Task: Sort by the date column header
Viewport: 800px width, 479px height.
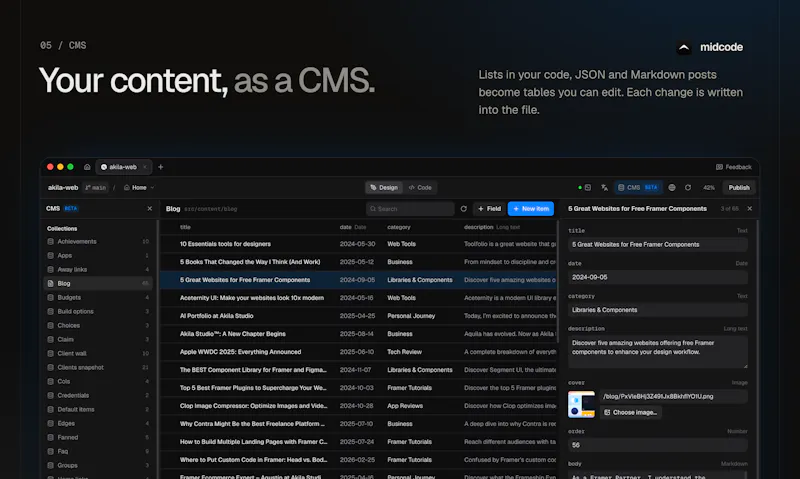Action: pyautogui.click(x=345, y=228)
